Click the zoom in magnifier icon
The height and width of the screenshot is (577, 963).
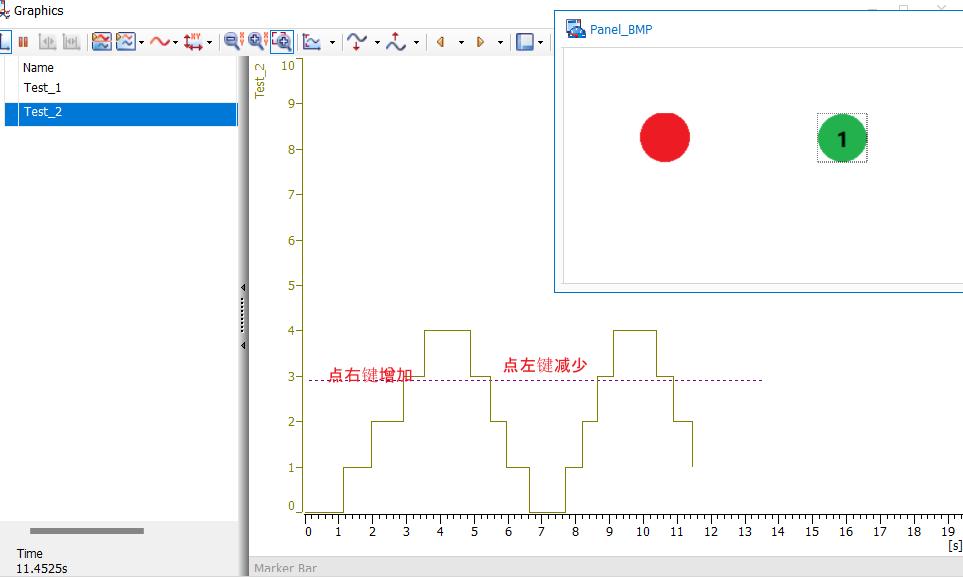point(256,42)
